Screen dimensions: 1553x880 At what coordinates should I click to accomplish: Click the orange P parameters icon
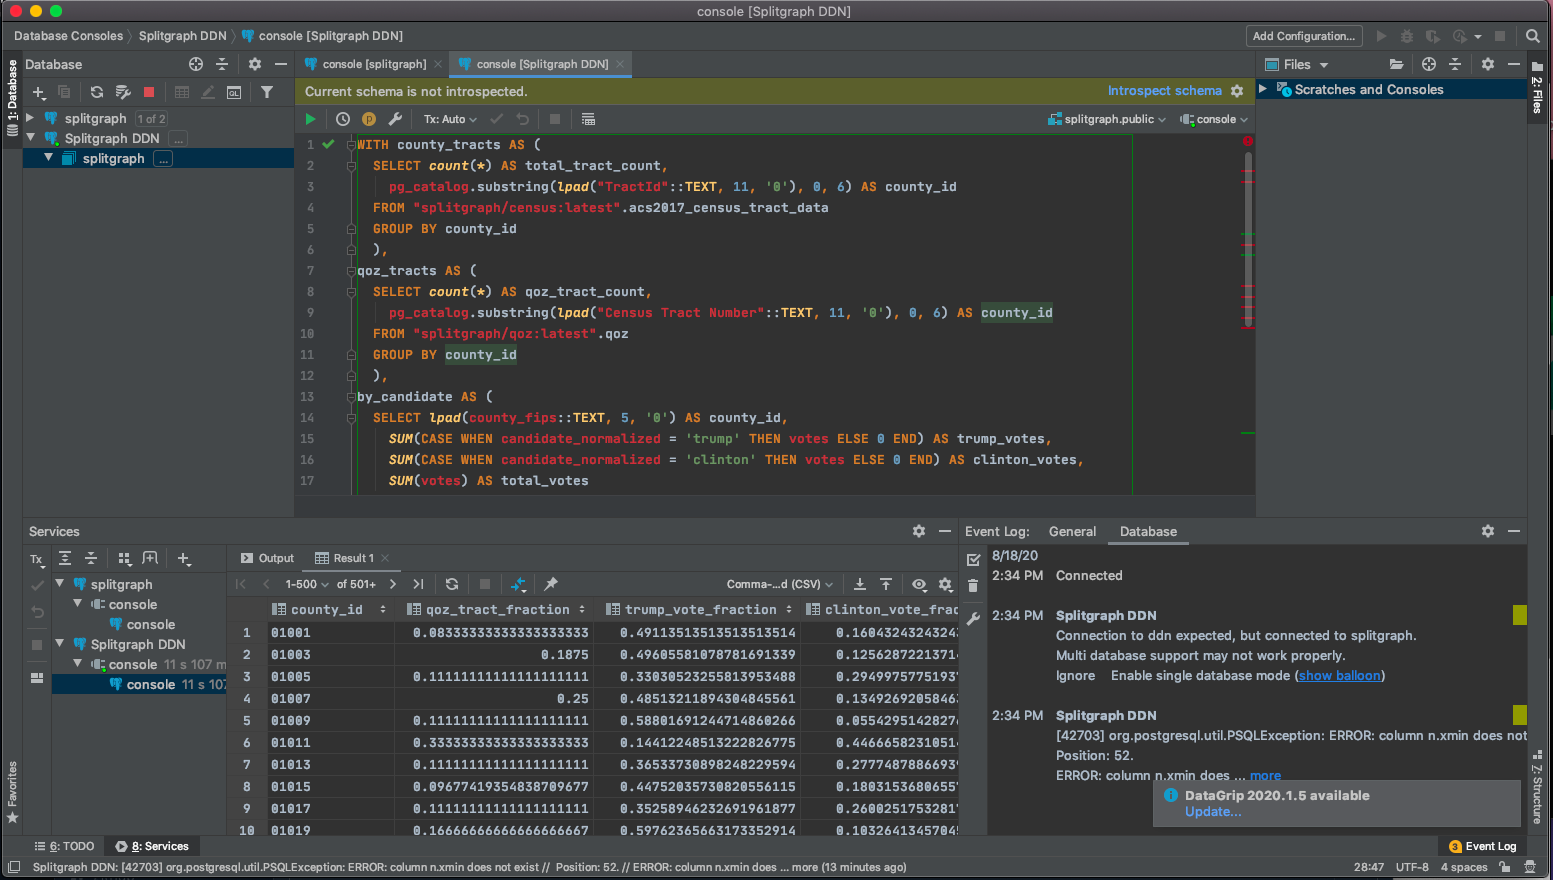tap(369, 119)
